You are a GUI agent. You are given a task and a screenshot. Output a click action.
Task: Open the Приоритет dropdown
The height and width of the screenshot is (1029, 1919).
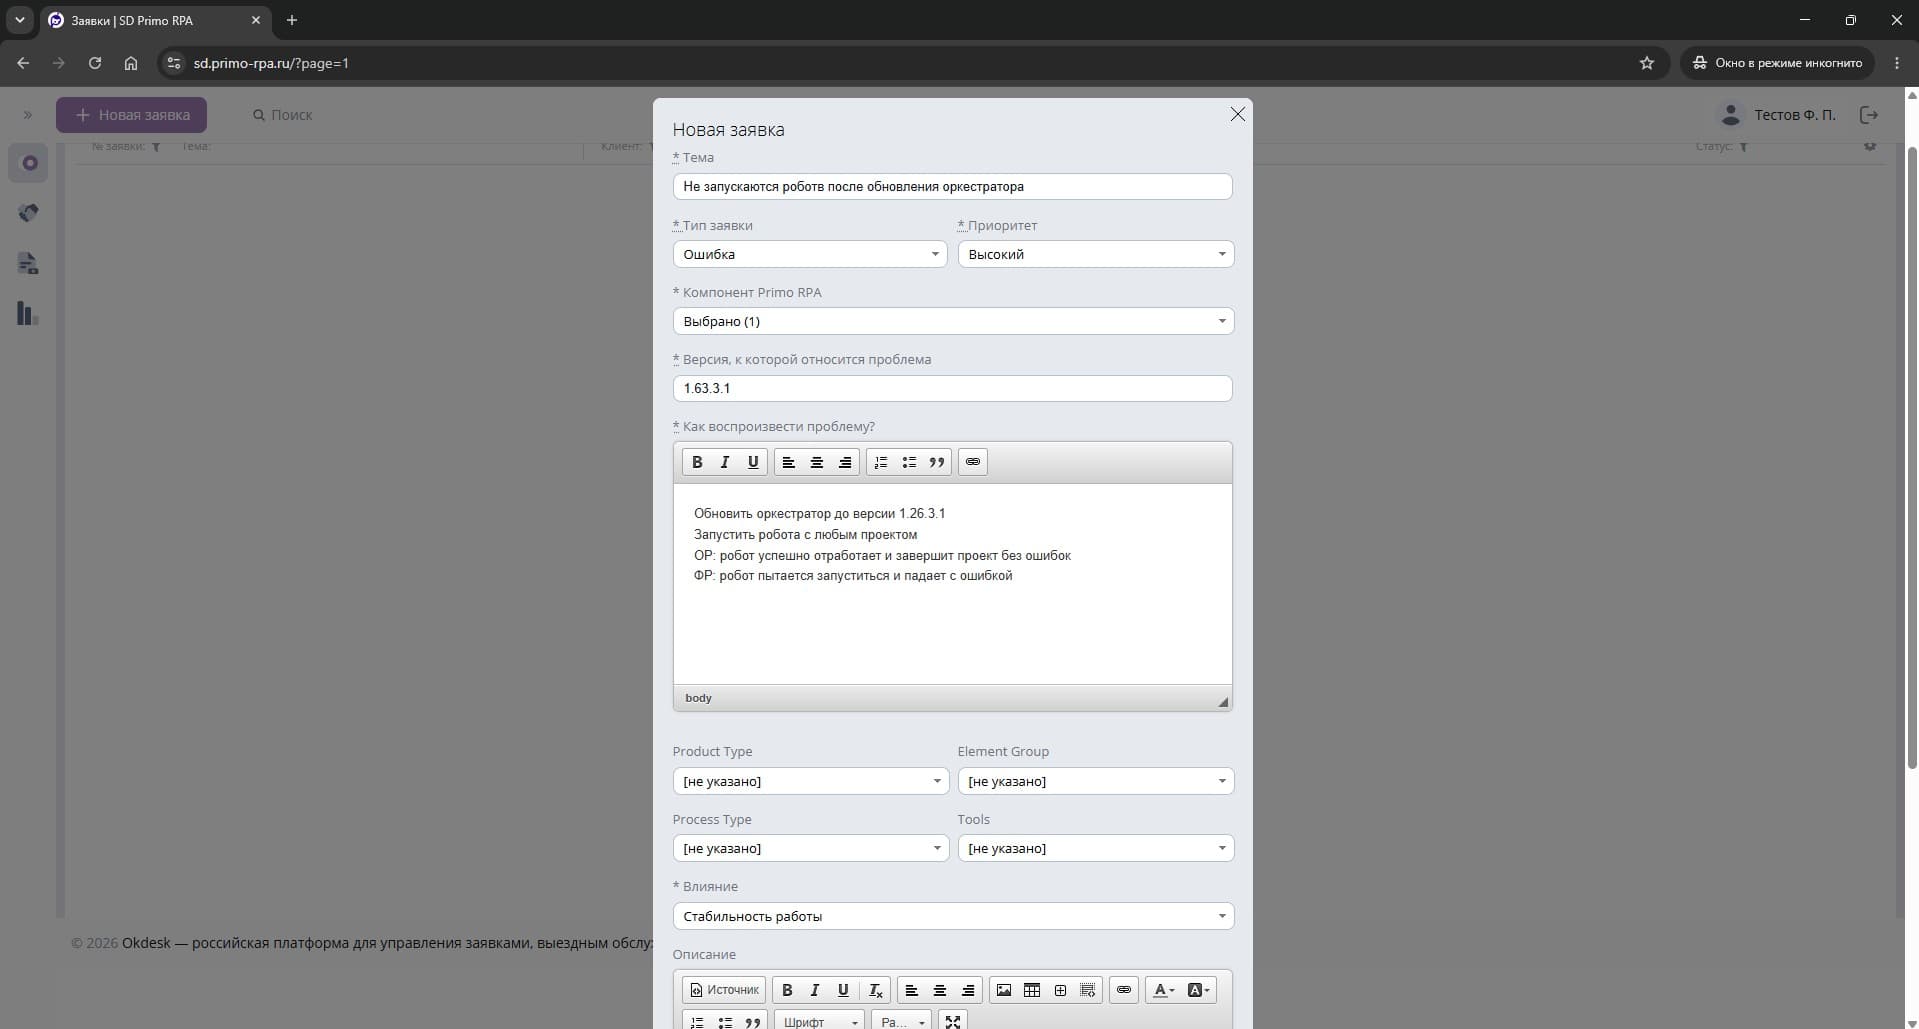[1096, 254]
